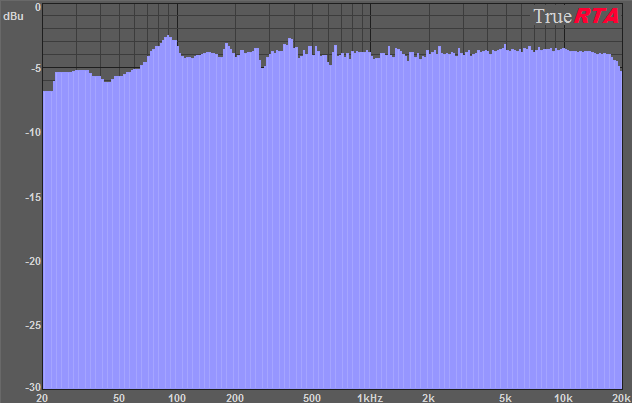This screenshot has height=403, width=632.
Task: Click the 10k frequency label
Action: point(563,398)
